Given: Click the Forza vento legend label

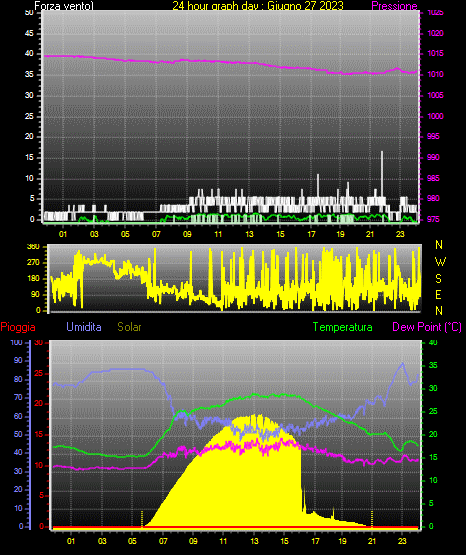Looking at the screenshot, I should 64,6.
